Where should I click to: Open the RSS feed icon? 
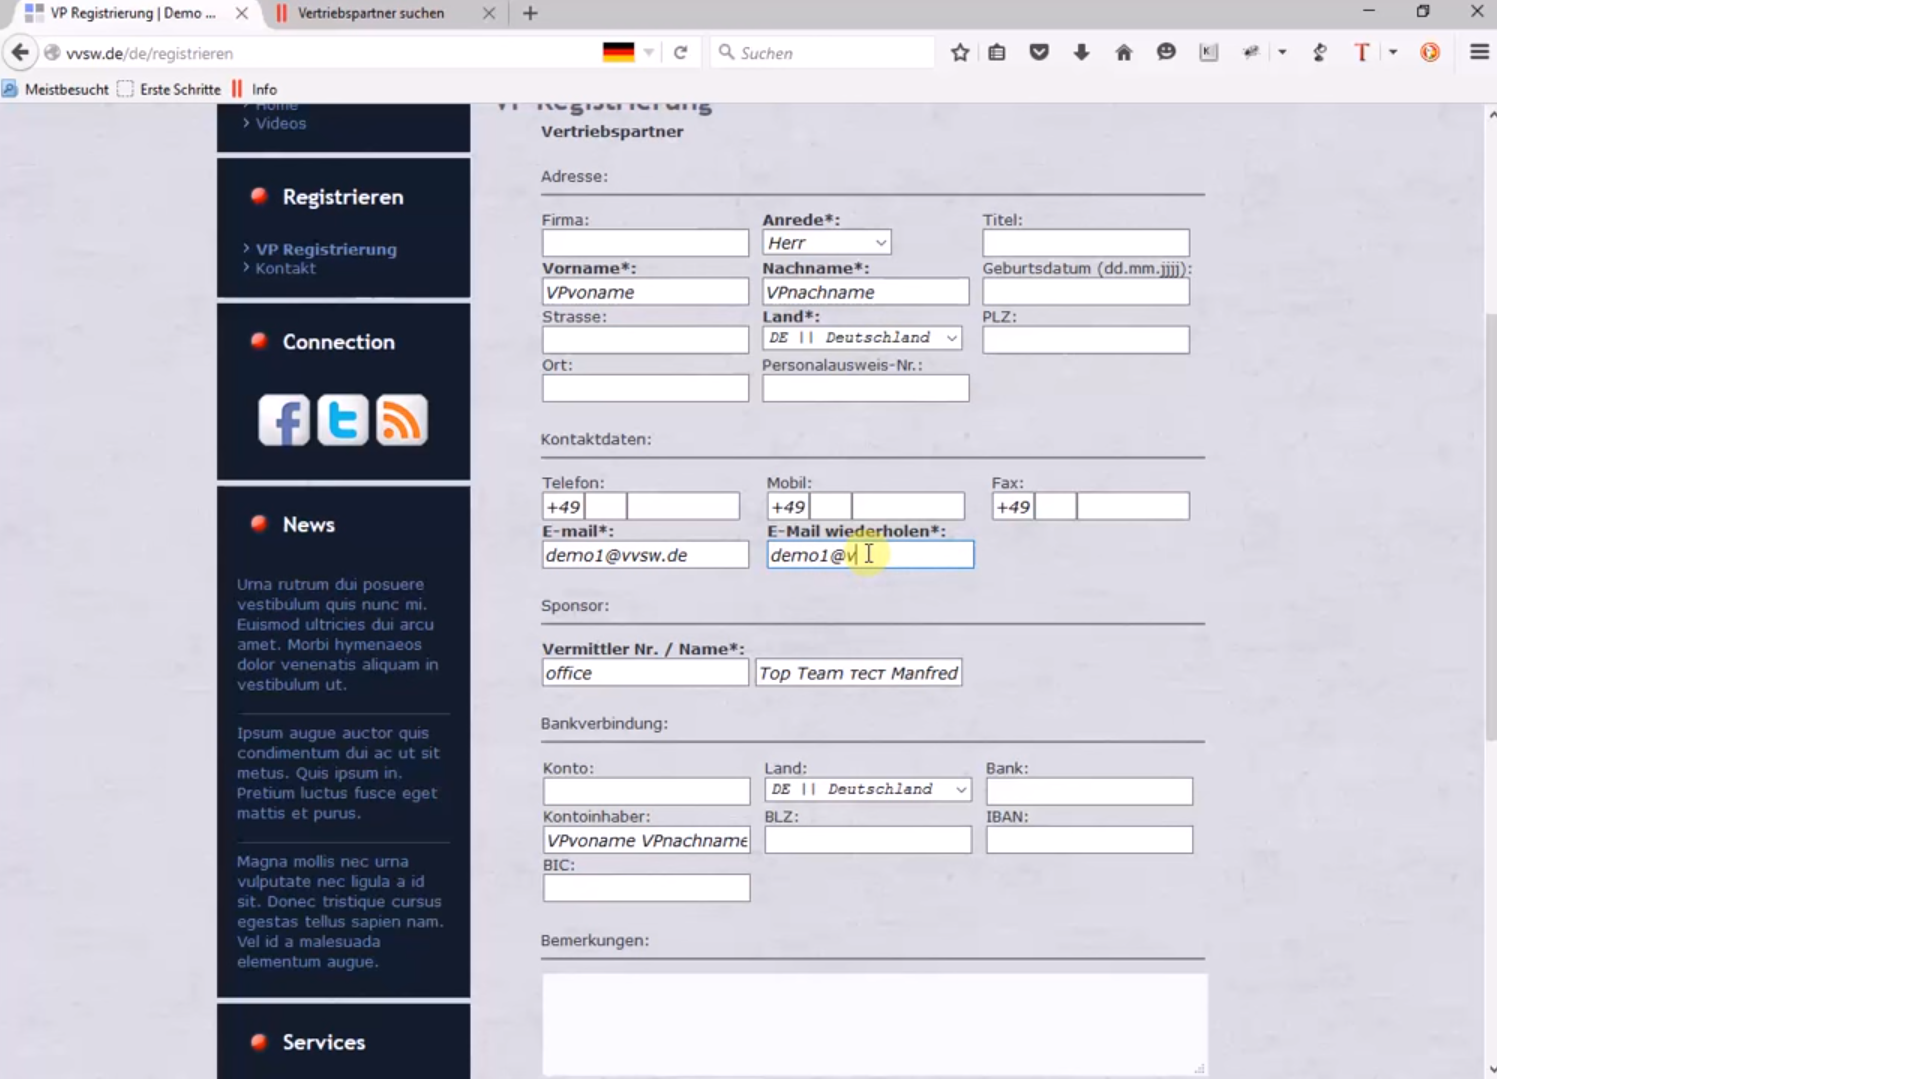tap(401, 420)
